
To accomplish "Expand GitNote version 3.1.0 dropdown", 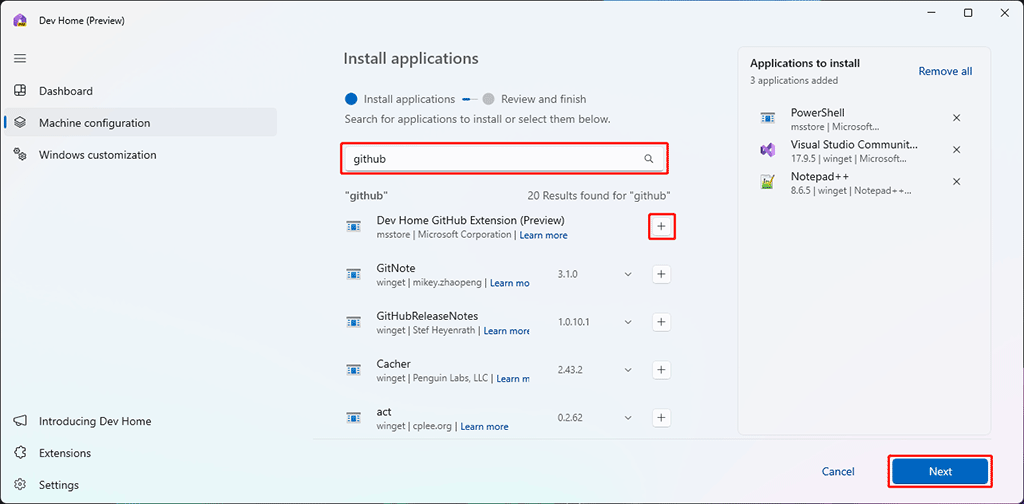I will (628, 274).
